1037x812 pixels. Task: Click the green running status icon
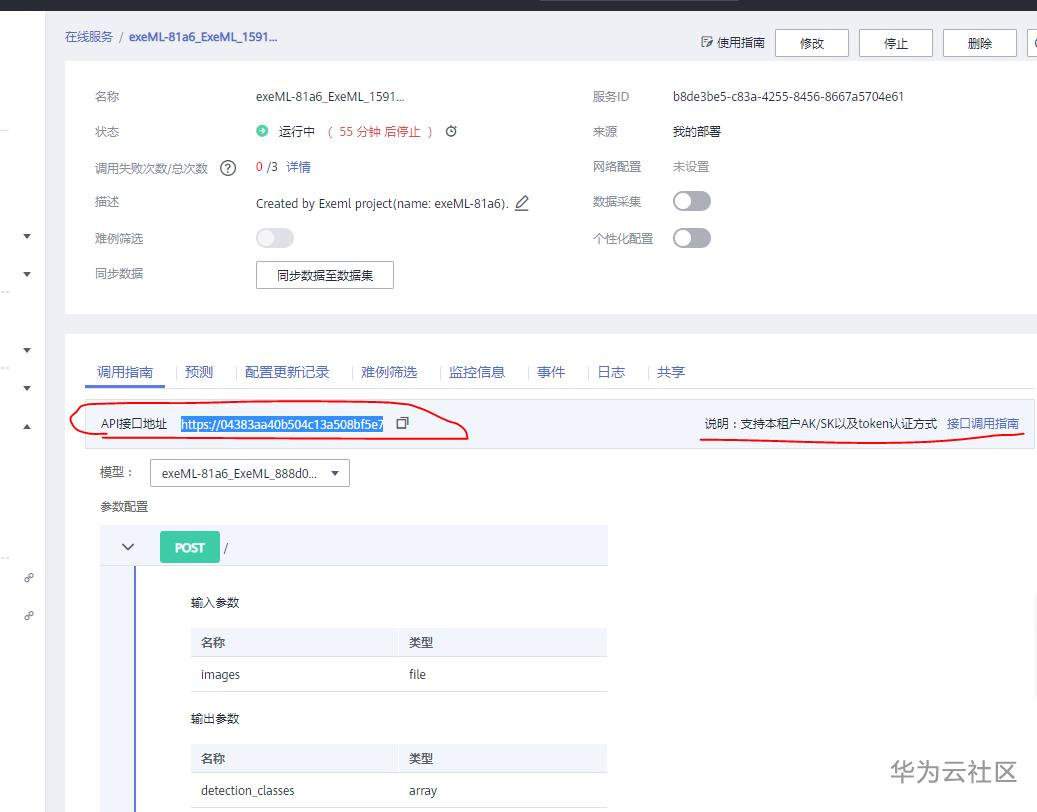(x=263, y=131)
